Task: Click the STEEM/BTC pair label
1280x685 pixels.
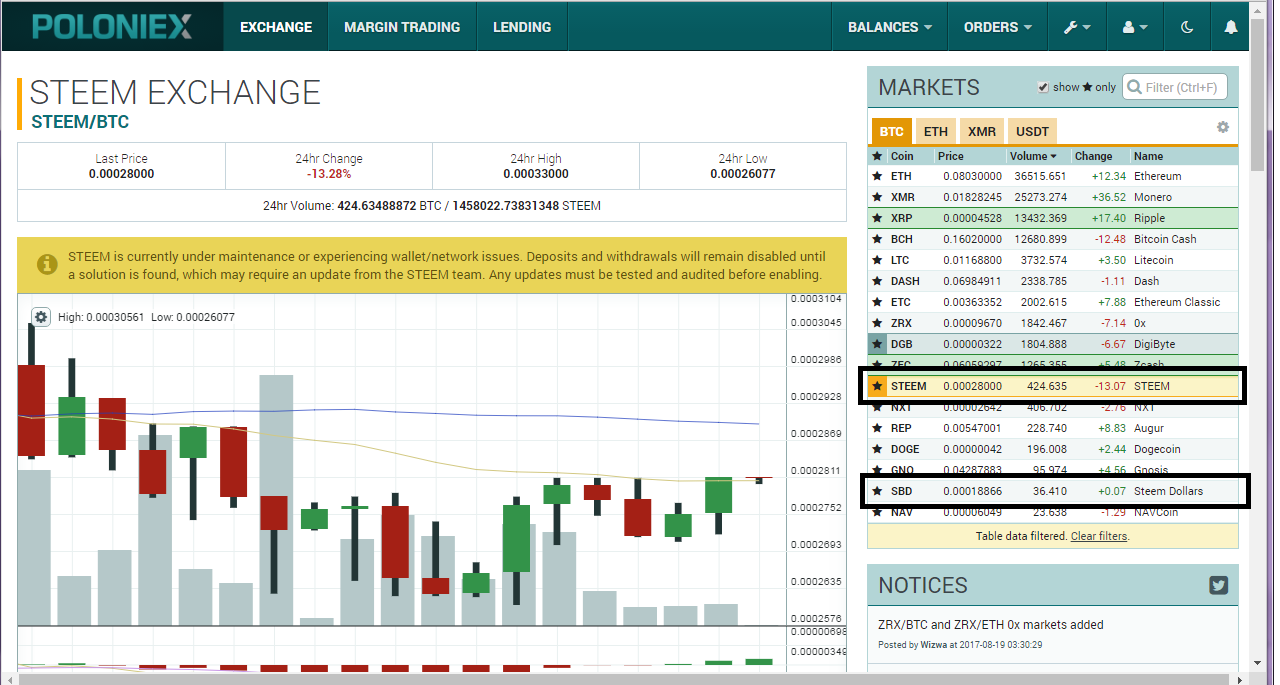Action: (x=80, y=122)
